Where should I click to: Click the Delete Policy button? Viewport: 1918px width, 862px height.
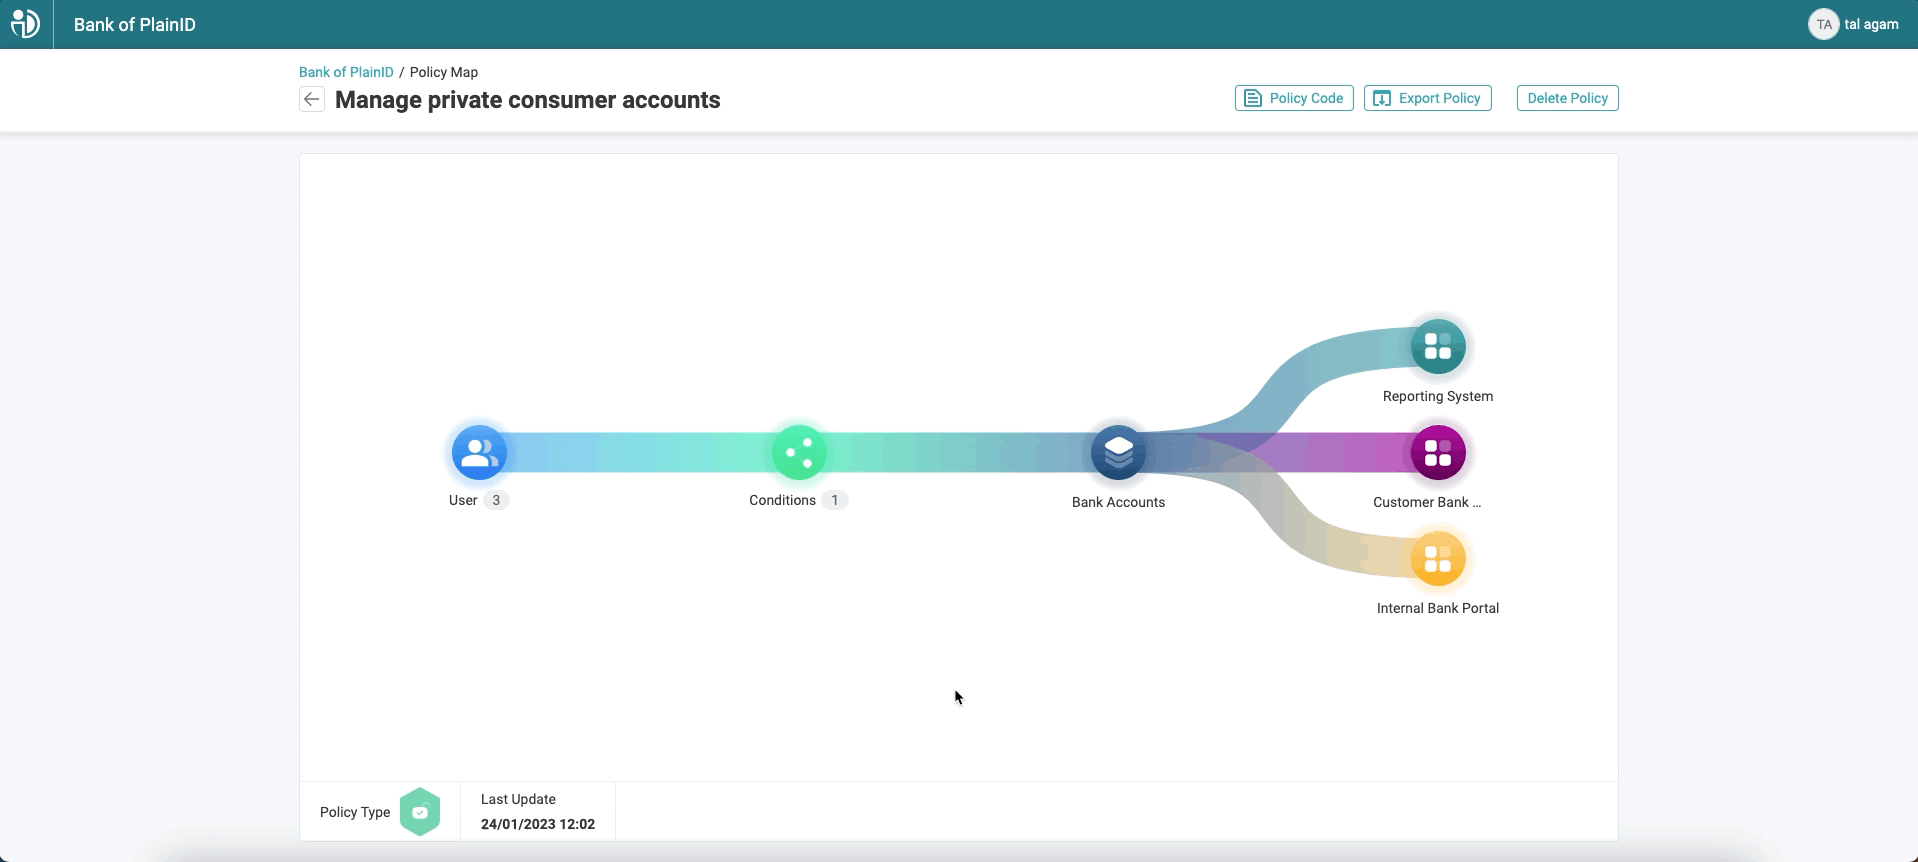tap(1567, 98)
